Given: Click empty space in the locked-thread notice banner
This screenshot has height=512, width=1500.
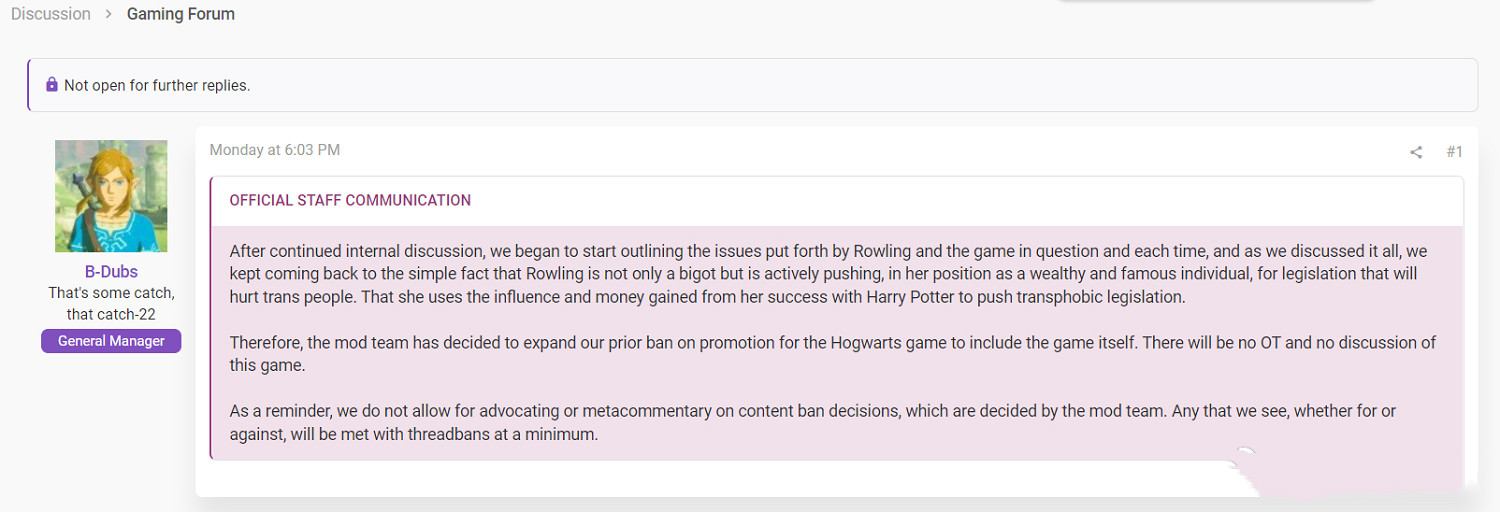Looking at the screenshot, I should tap(800, 86).
